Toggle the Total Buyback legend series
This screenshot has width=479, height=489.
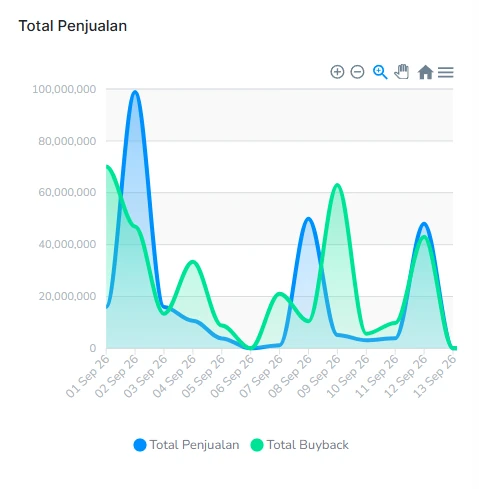pyautogui.click(x=299, y=445)
